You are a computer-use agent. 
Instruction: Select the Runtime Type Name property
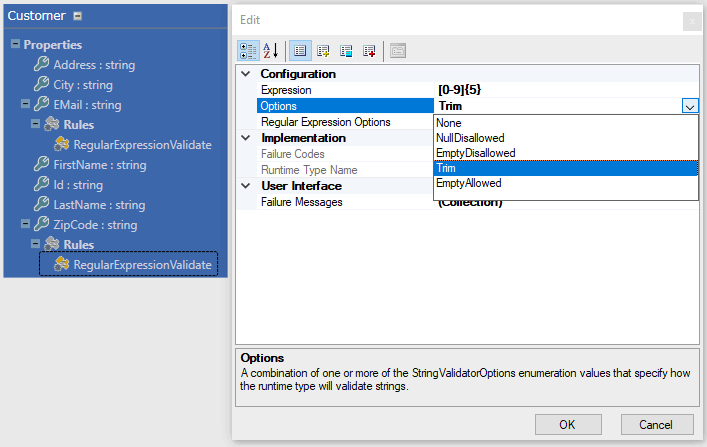pyautogui.click(x=345, y=170)
